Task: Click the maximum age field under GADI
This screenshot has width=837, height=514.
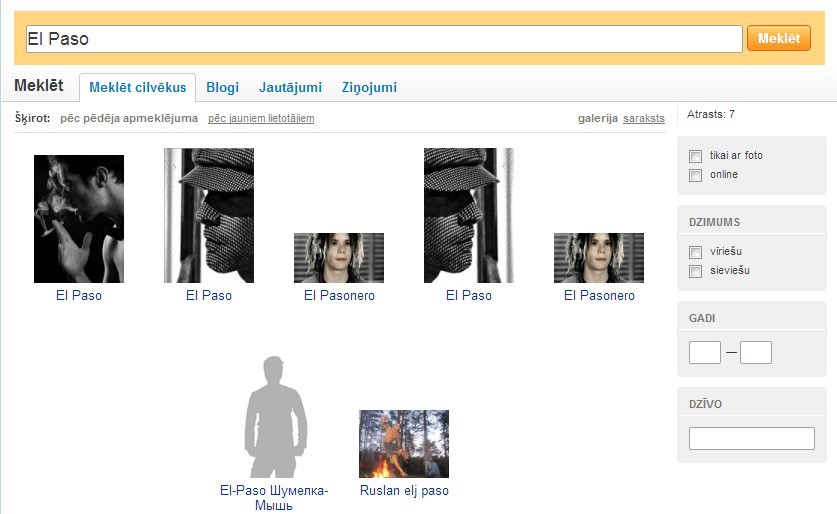Action: click(x=756, y=352)
